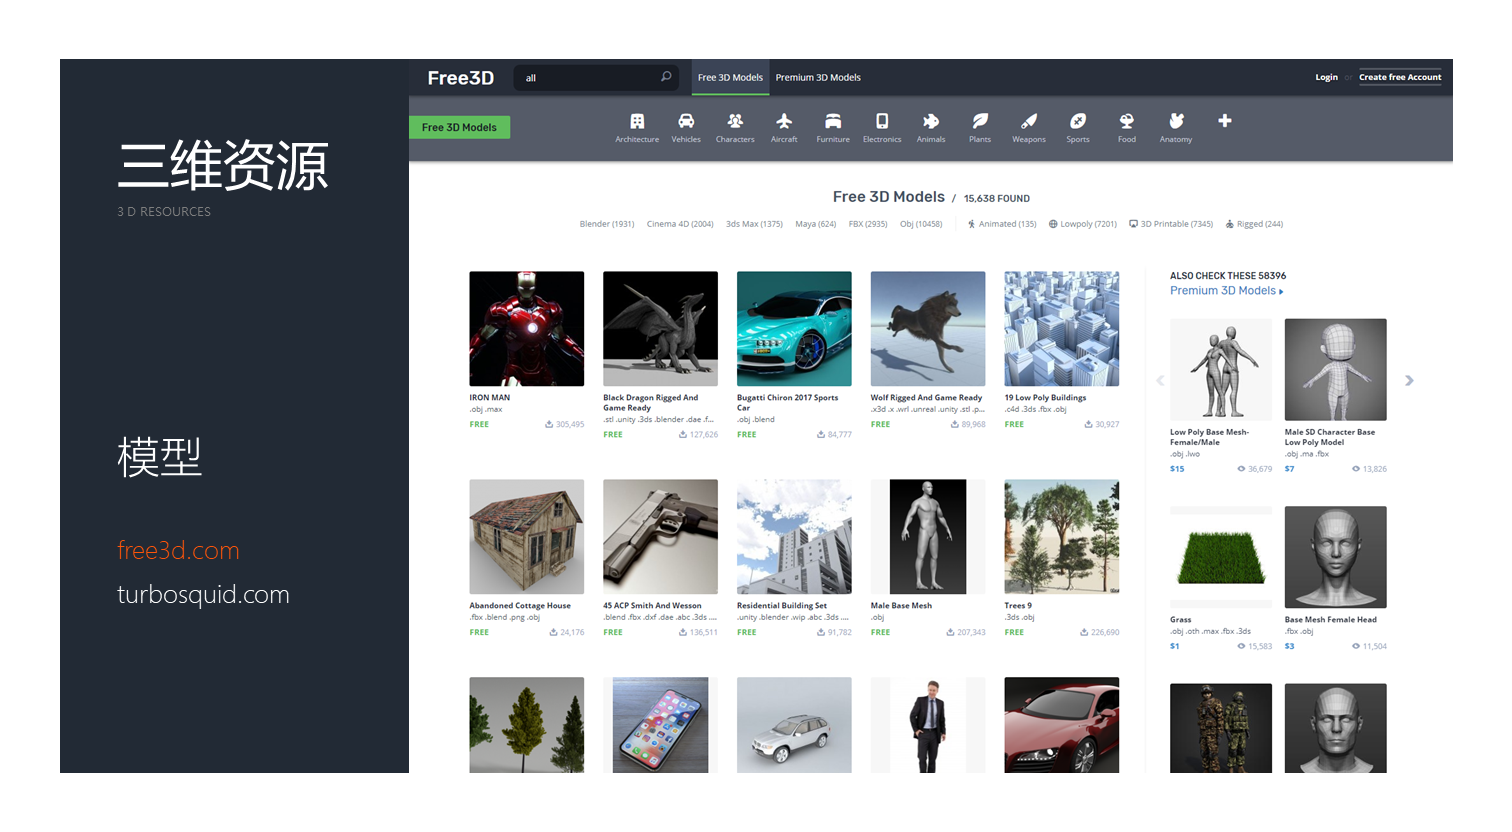
Task: Filter by Cinema 4D (2004) format
Action: click(680, 224)
